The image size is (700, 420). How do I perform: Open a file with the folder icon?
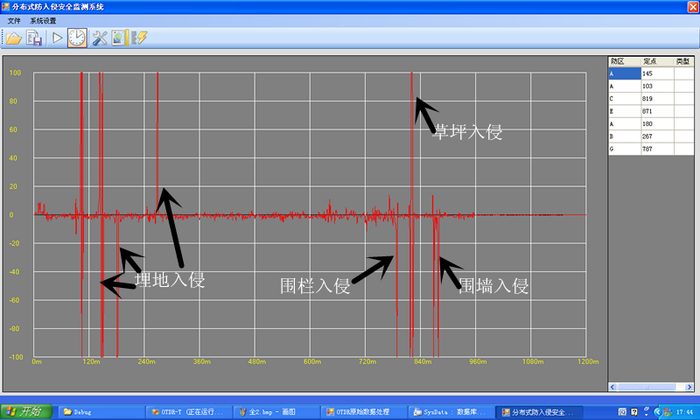tap(14, 38)
